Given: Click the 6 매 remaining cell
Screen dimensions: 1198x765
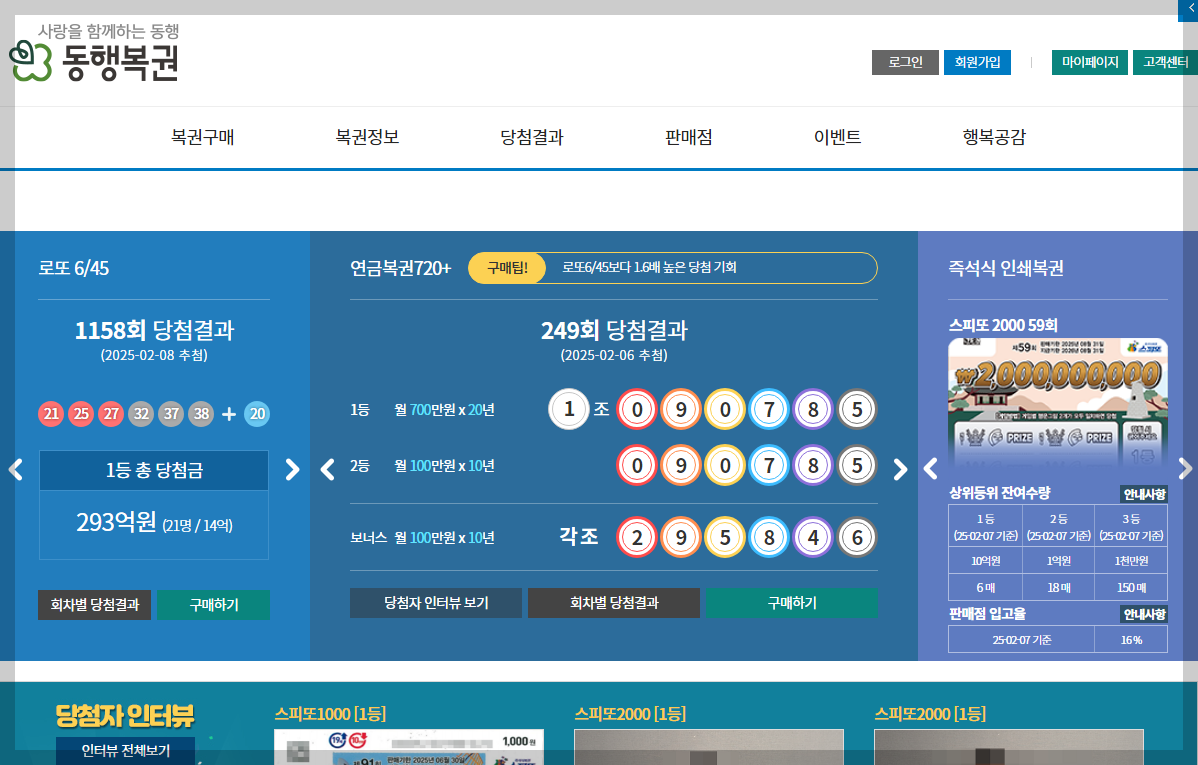Looking at the screenshot, I should coord(985,588).
